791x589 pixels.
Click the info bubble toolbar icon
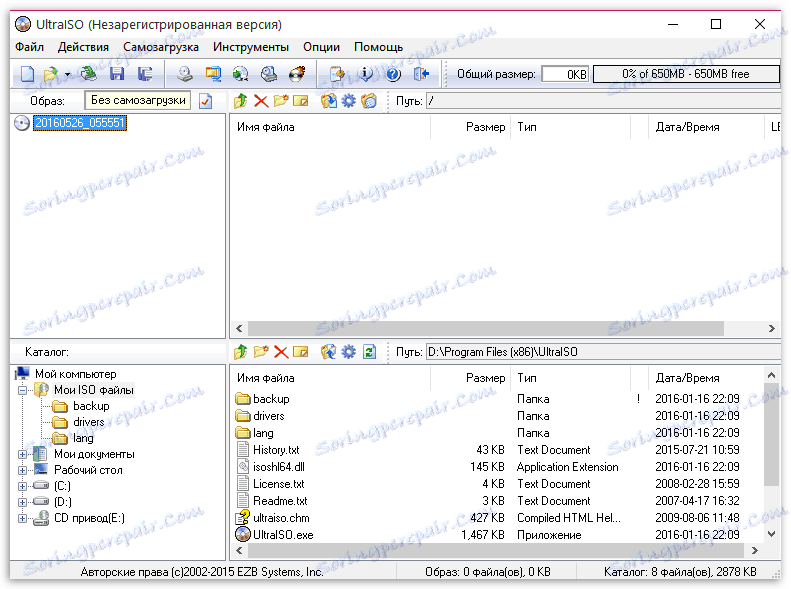pos(365,74)
